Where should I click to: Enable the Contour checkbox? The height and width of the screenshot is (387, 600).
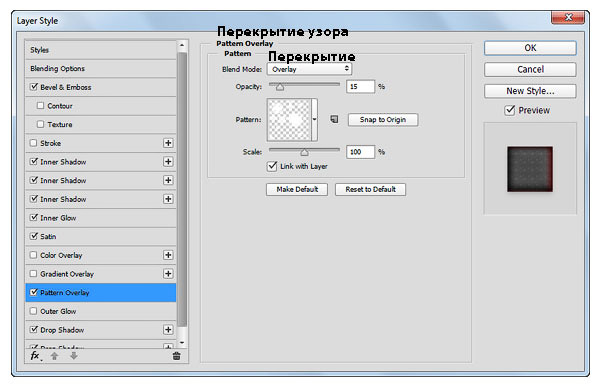[40, 105]
